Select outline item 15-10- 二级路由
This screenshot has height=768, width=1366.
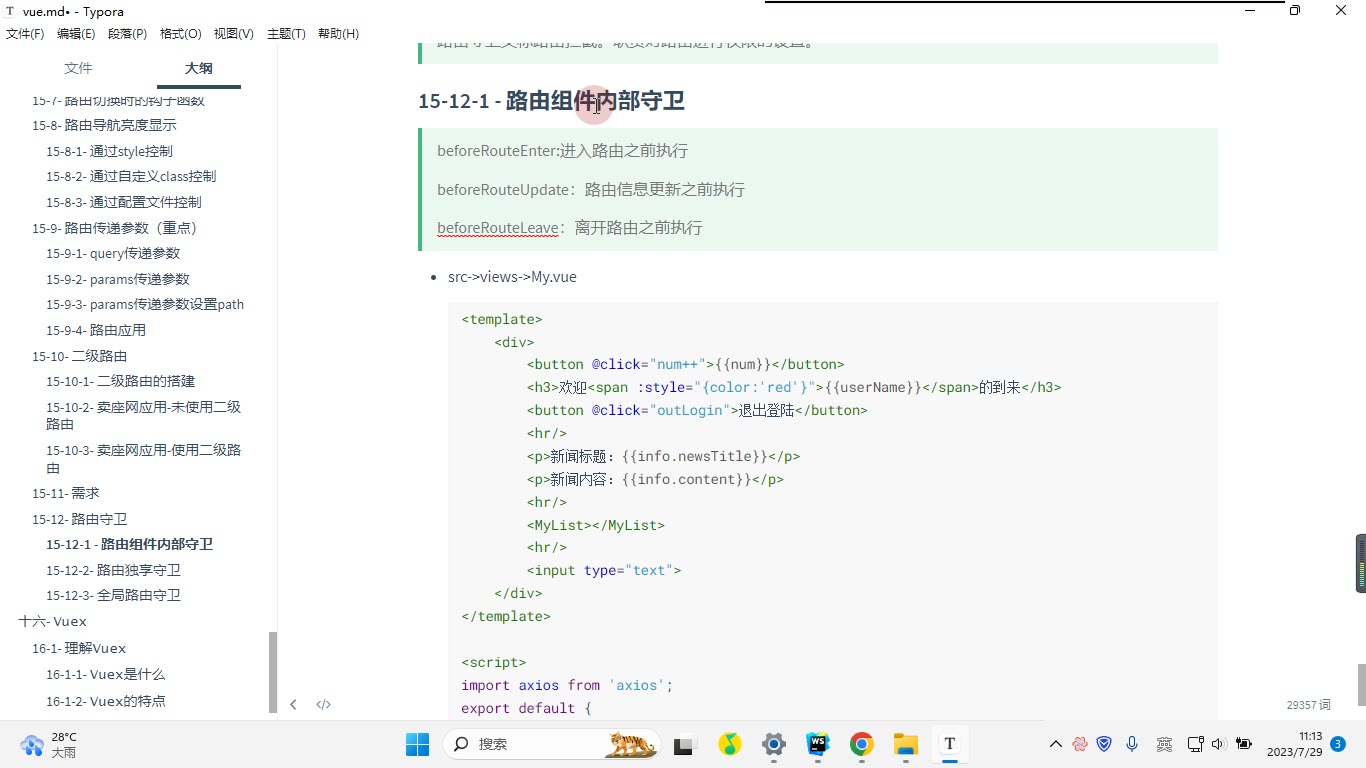(79, 356)
